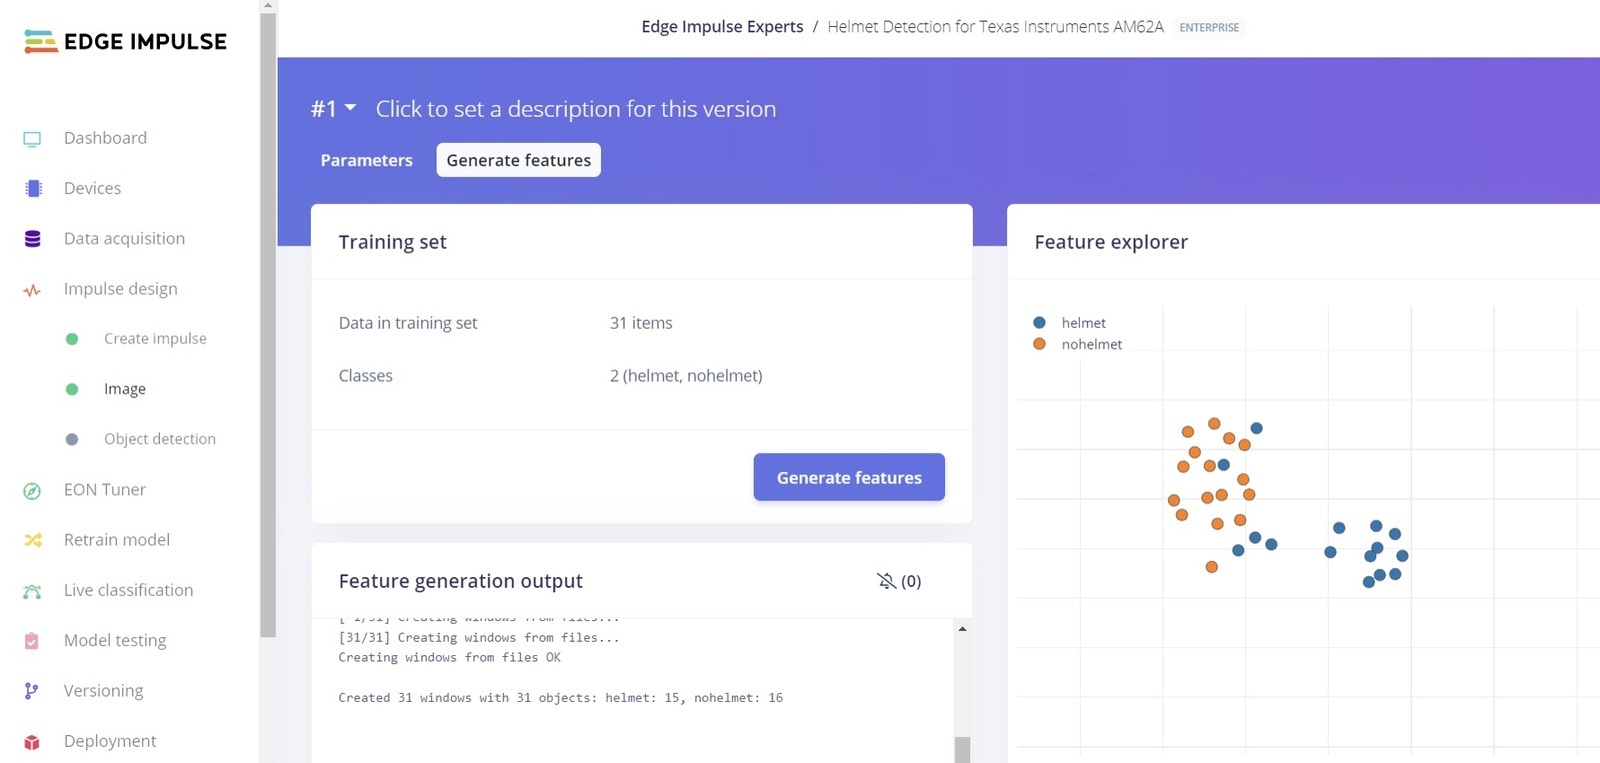
Task: Select Impulse design in sidebar
Action: pyautogui.click(x=120, y=289)
